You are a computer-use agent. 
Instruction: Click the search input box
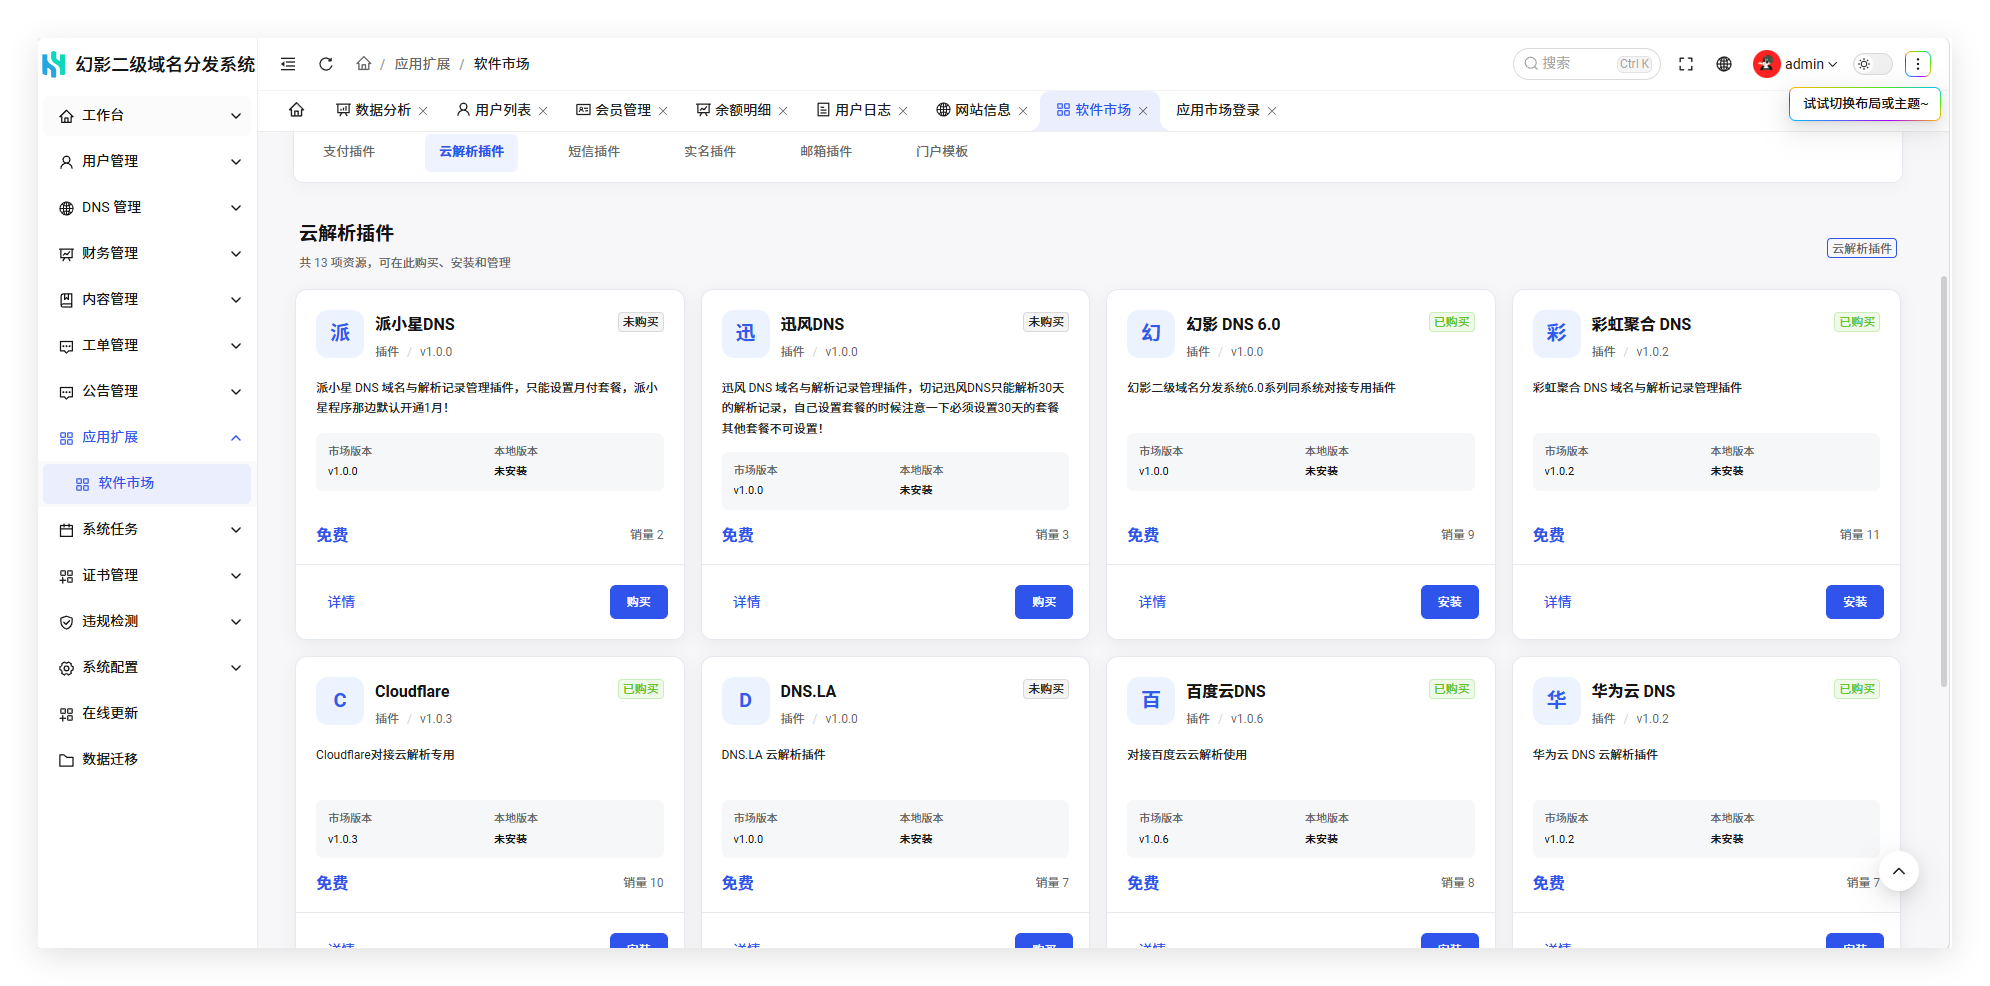pos(1586,64)
